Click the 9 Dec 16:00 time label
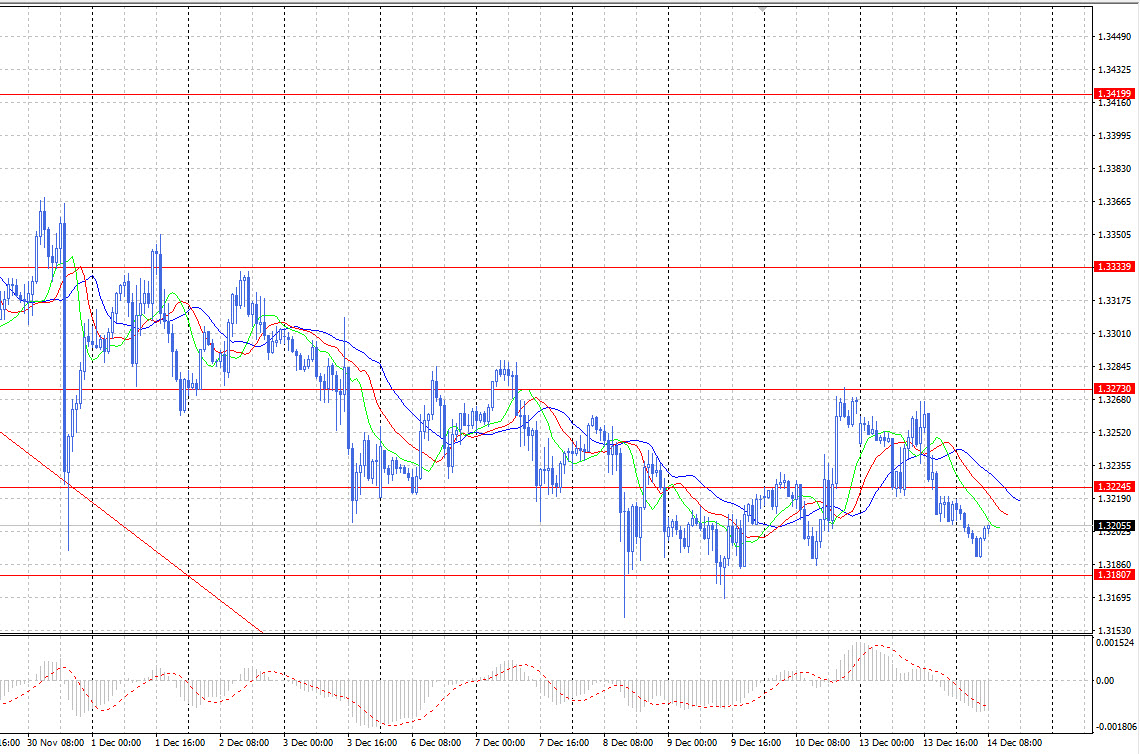Screen dimensions: 1140x754 (756, 743)
